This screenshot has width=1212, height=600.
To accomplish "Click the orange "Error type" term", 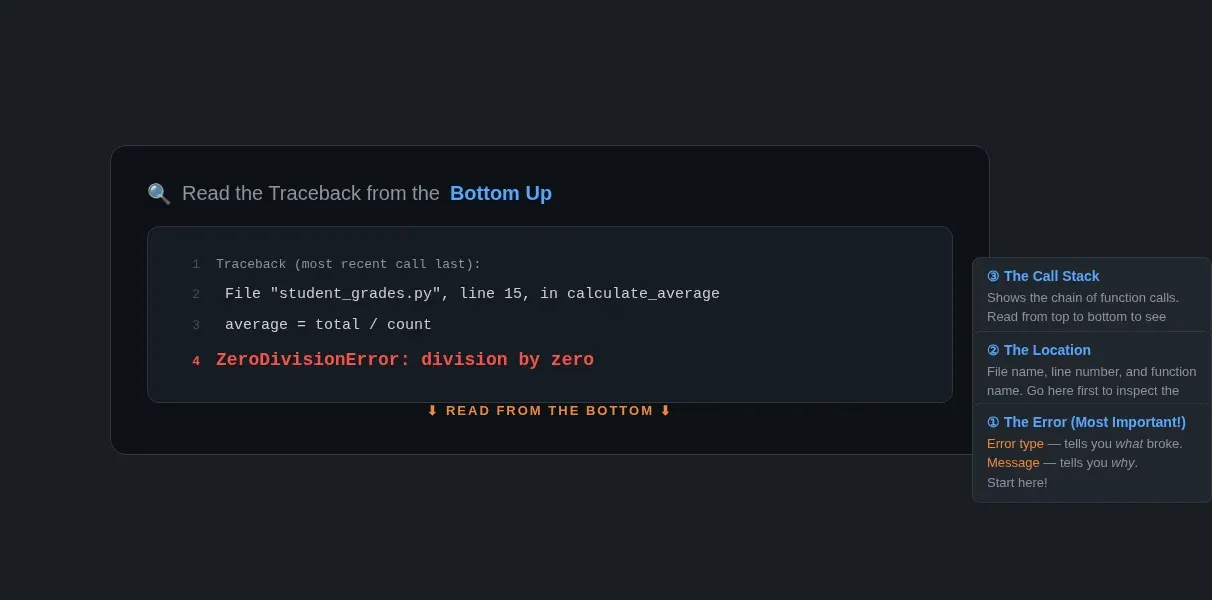I will (1015, 443).
